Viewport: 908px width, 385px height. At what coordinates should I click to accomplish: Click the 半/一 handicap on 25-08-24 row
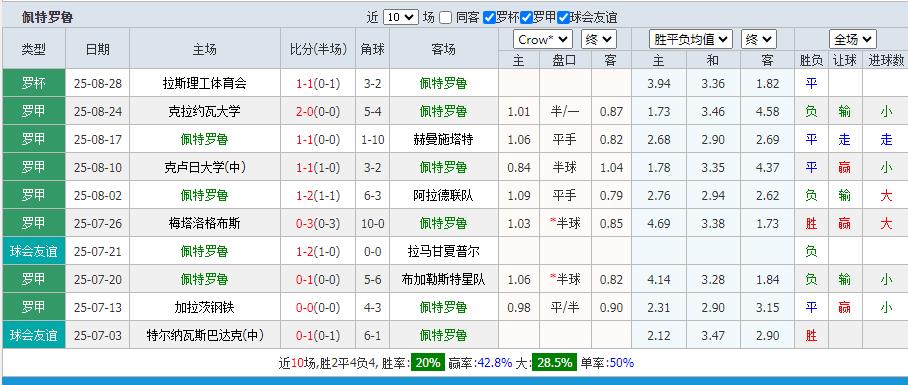coord(565,111)
